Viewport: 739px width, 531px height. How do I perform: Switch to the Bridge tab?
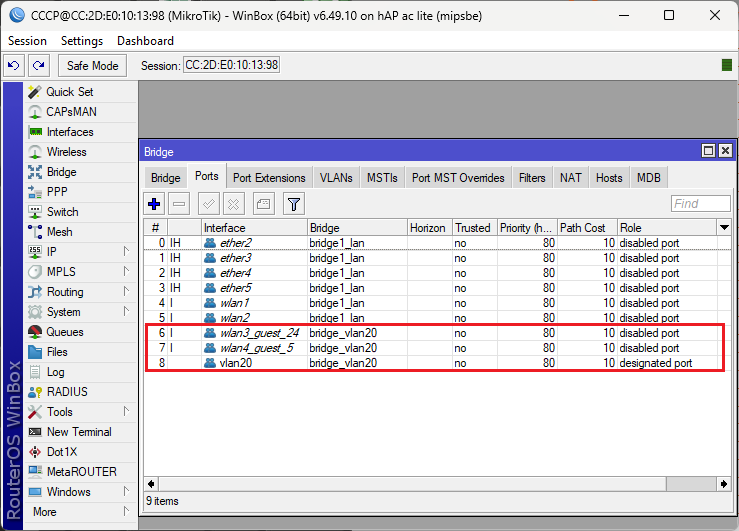tap(165, 178)
